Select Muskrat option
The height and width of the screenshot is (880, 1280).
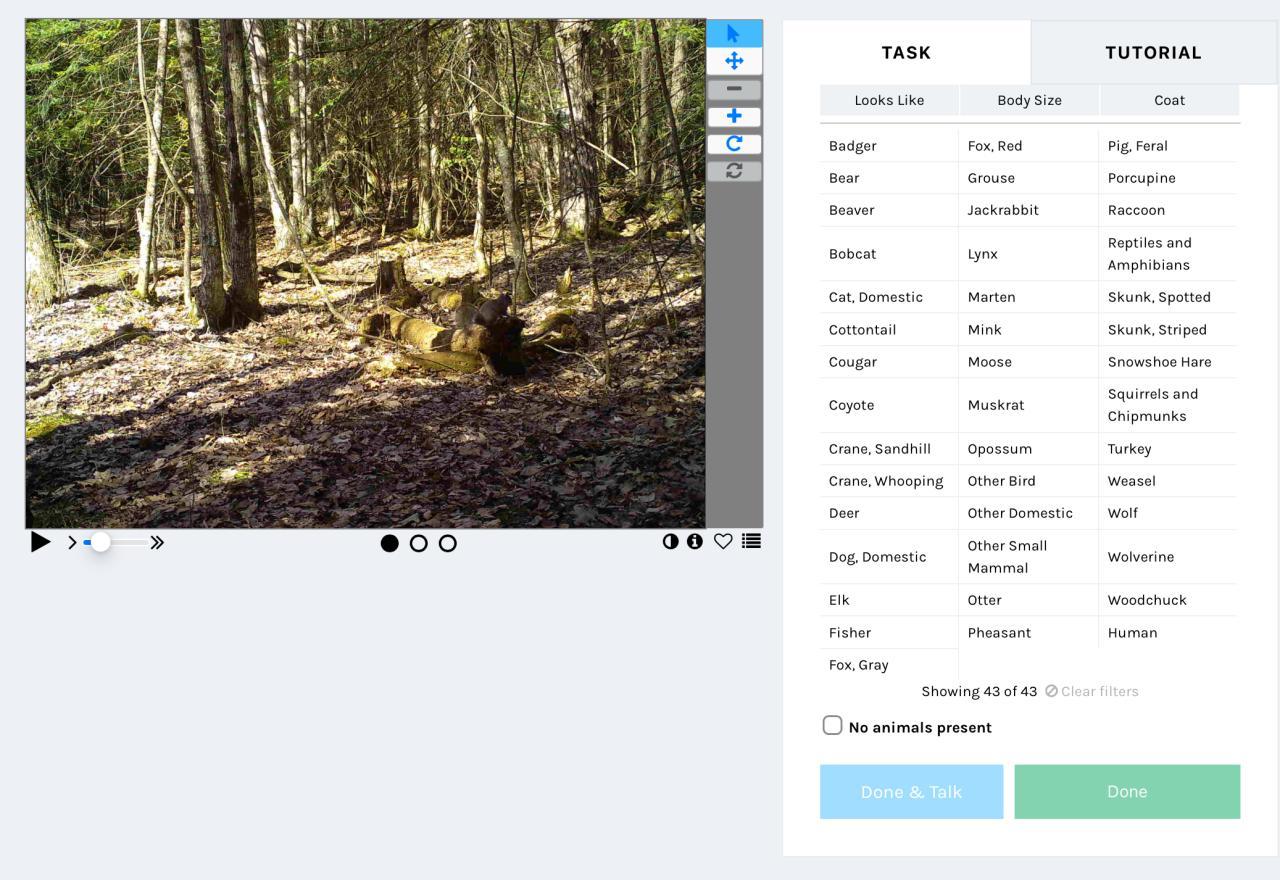tap(1029, 405)
